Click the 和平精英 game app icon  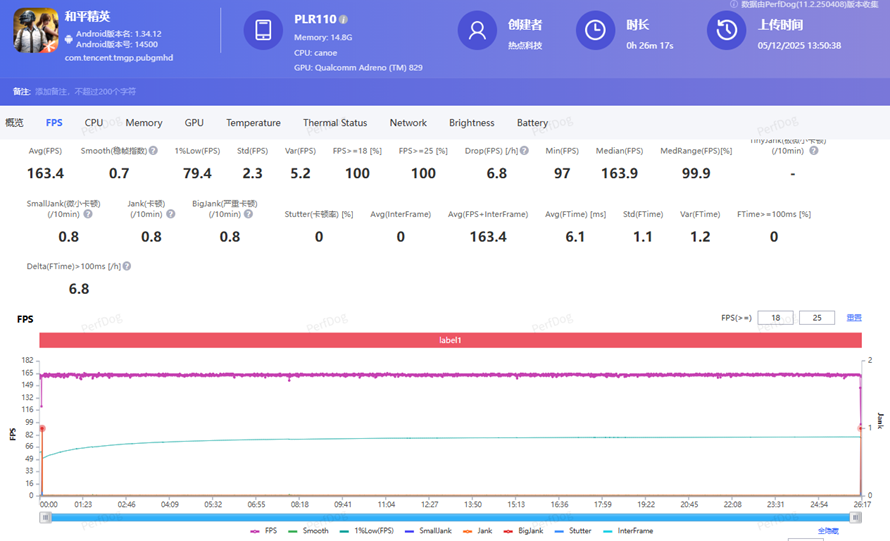click(36, 30)
